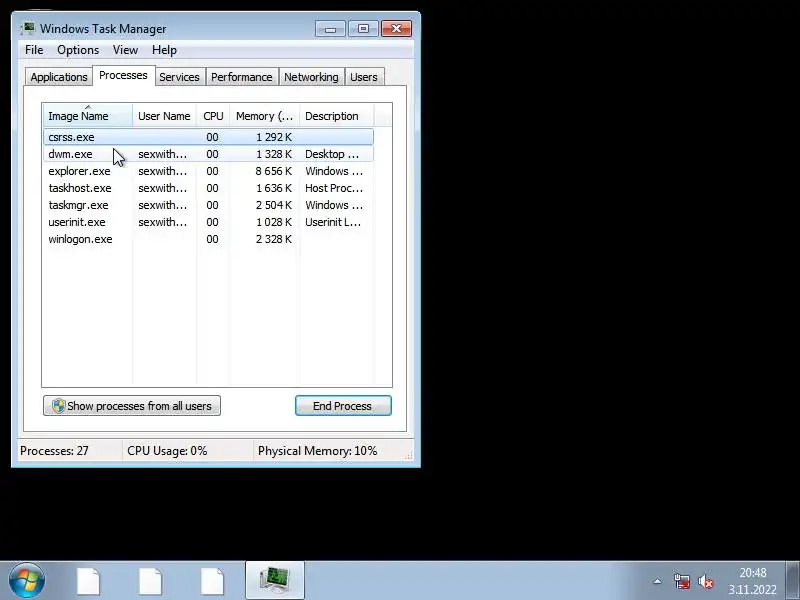Click the End Process button
The image size is (800, 600).
click(x=343, y=406)
